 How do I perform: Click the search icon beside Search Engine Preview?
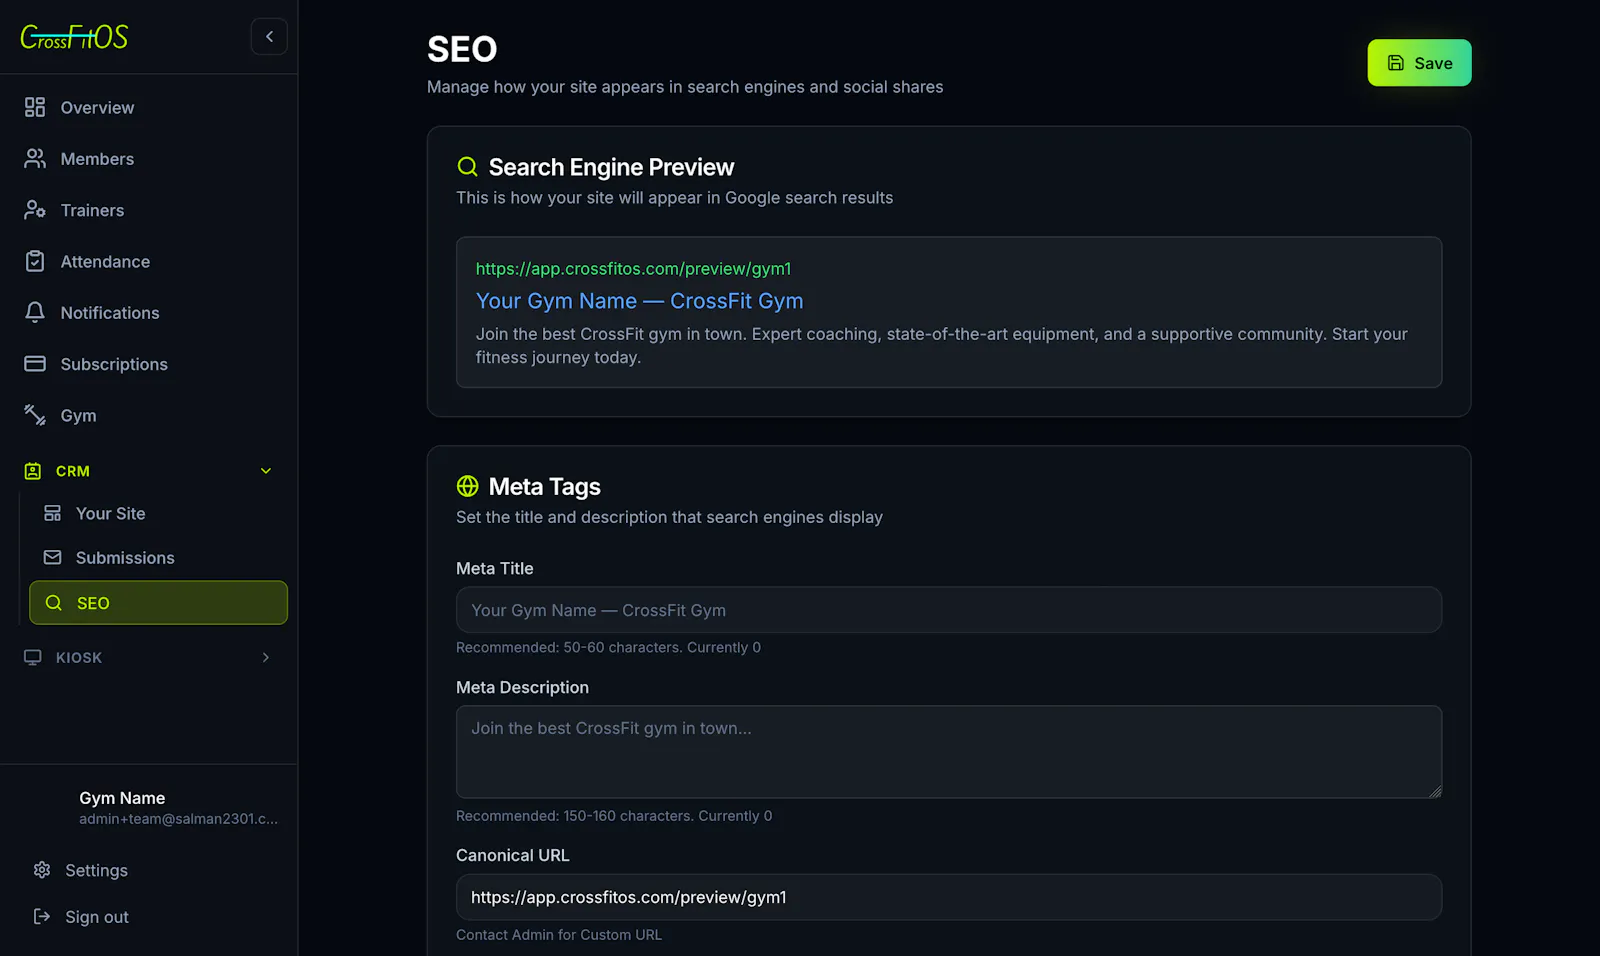pyautogui.click(x=467, y=167)
